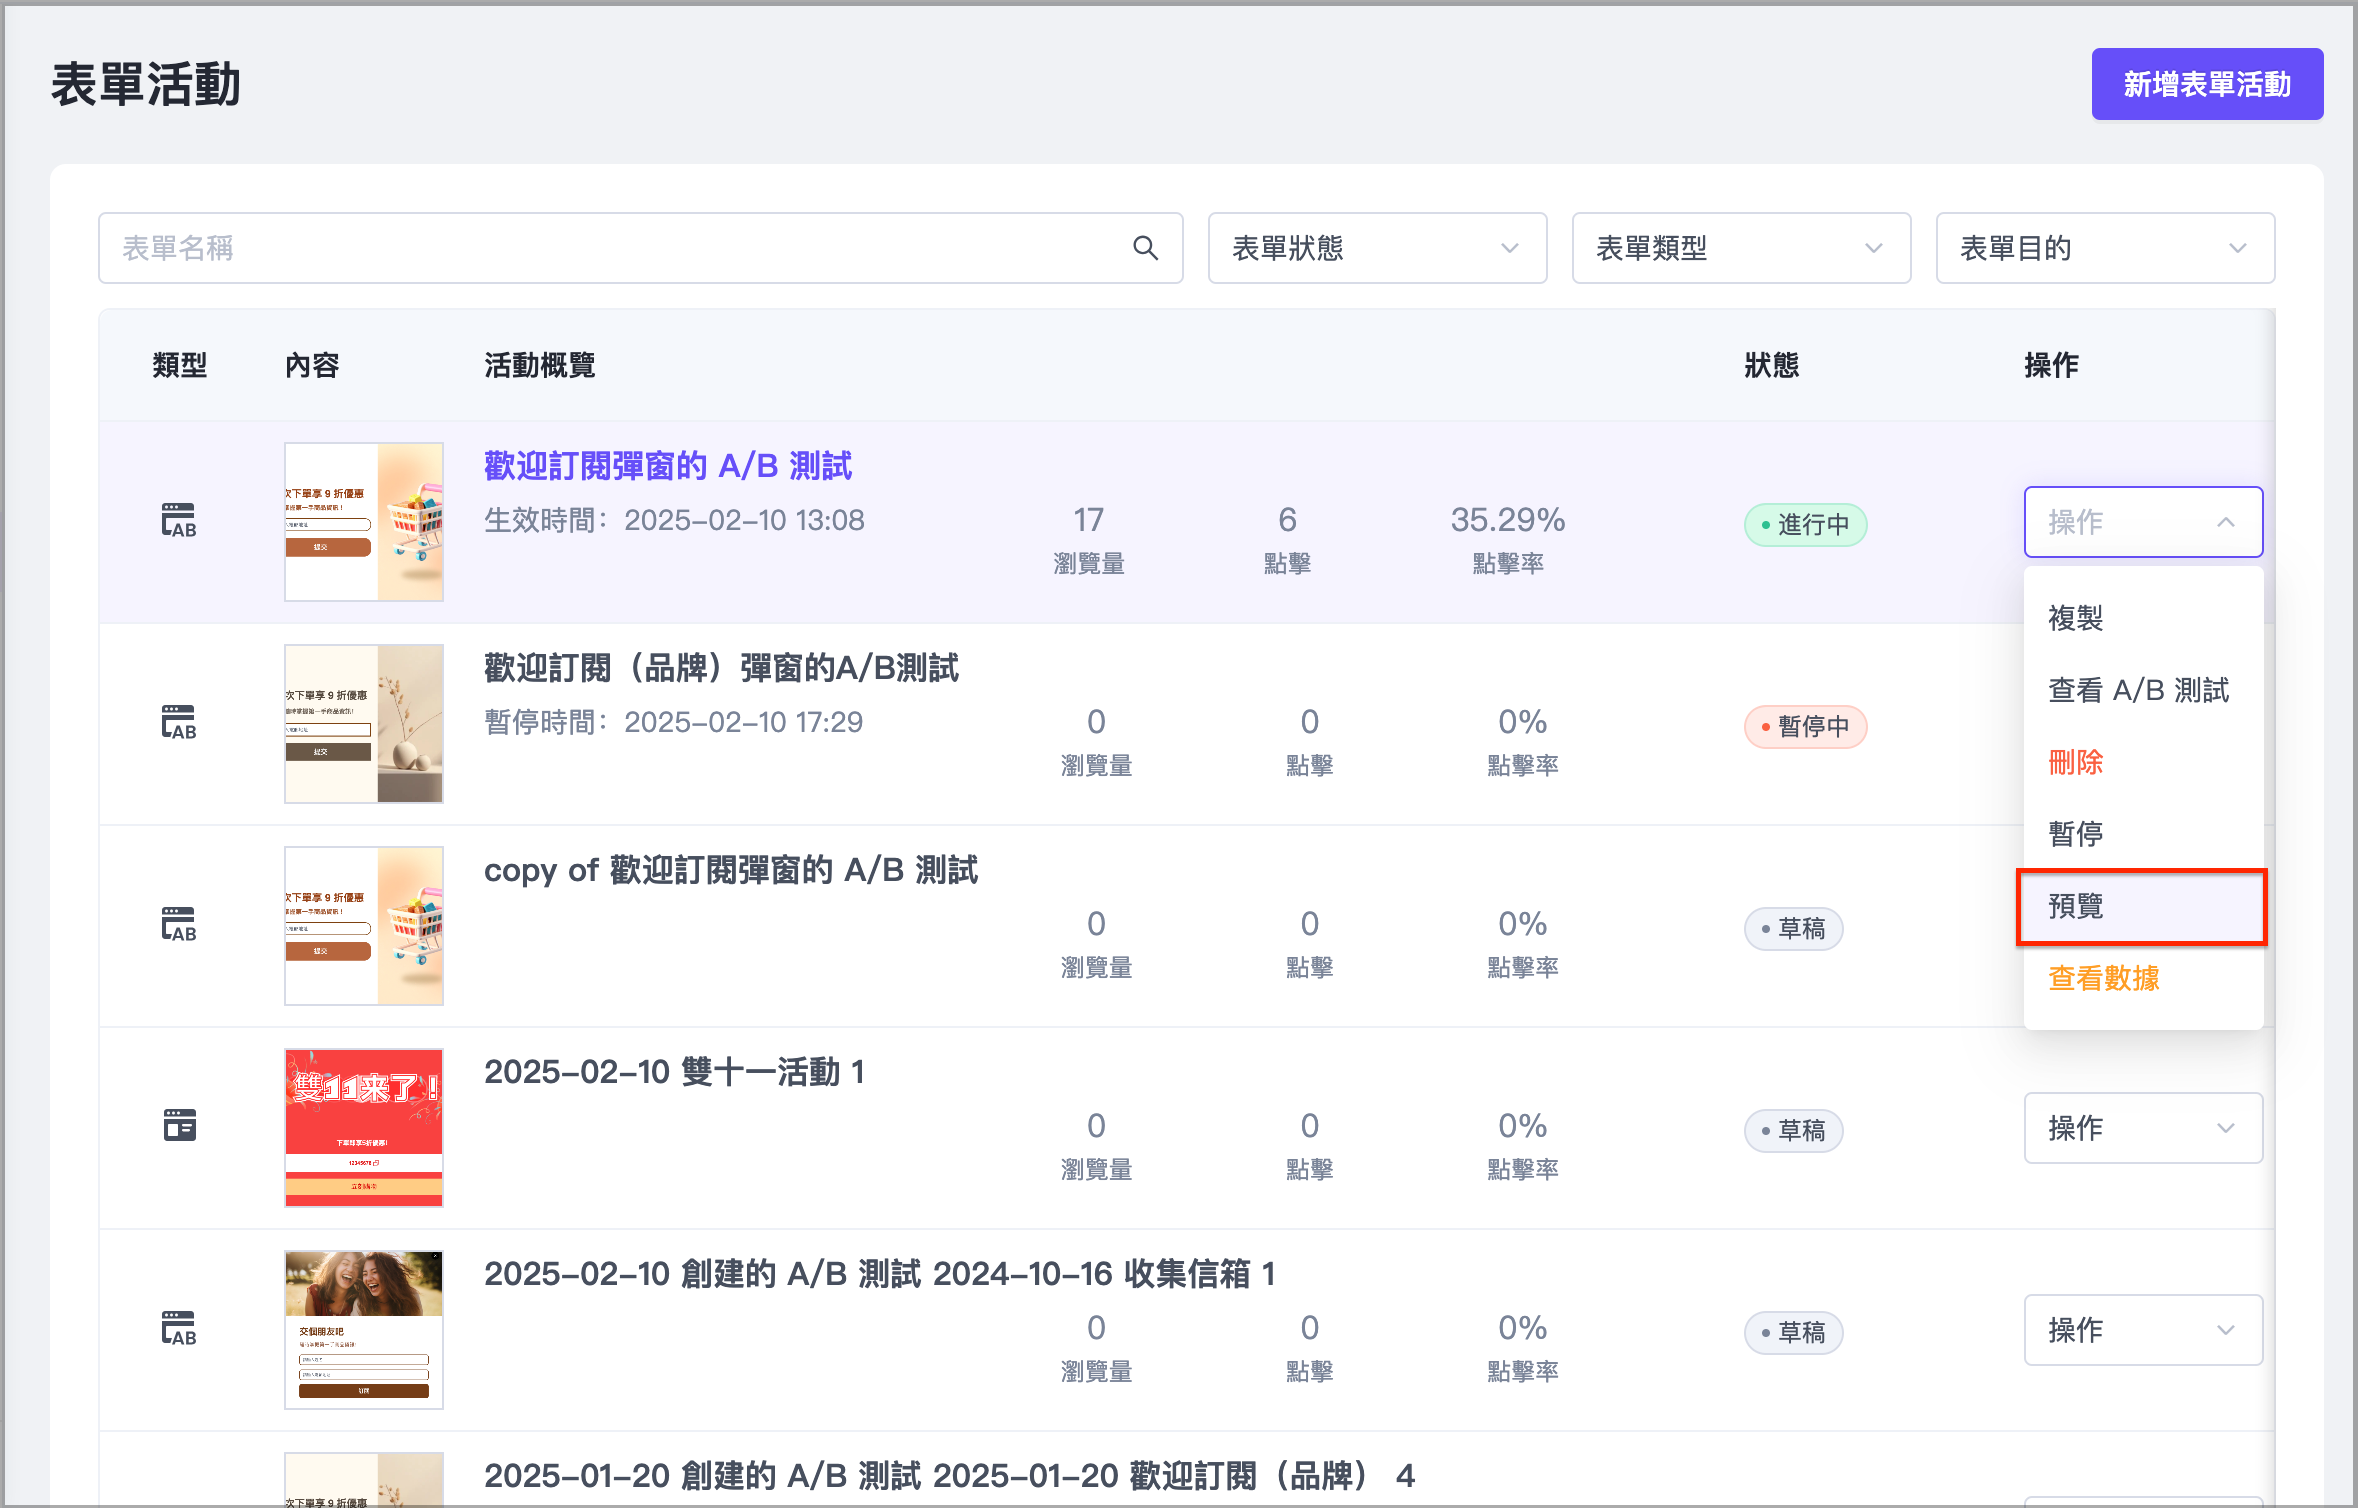Open the 歡迎訂閱彈窗的 A/B 測試 link

point(668,466)
